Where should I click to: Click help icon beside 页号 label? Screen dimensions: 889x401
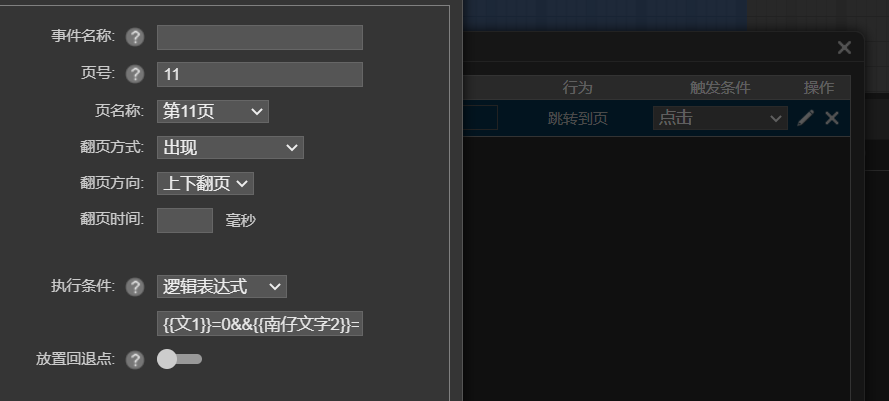coord(134,74)
